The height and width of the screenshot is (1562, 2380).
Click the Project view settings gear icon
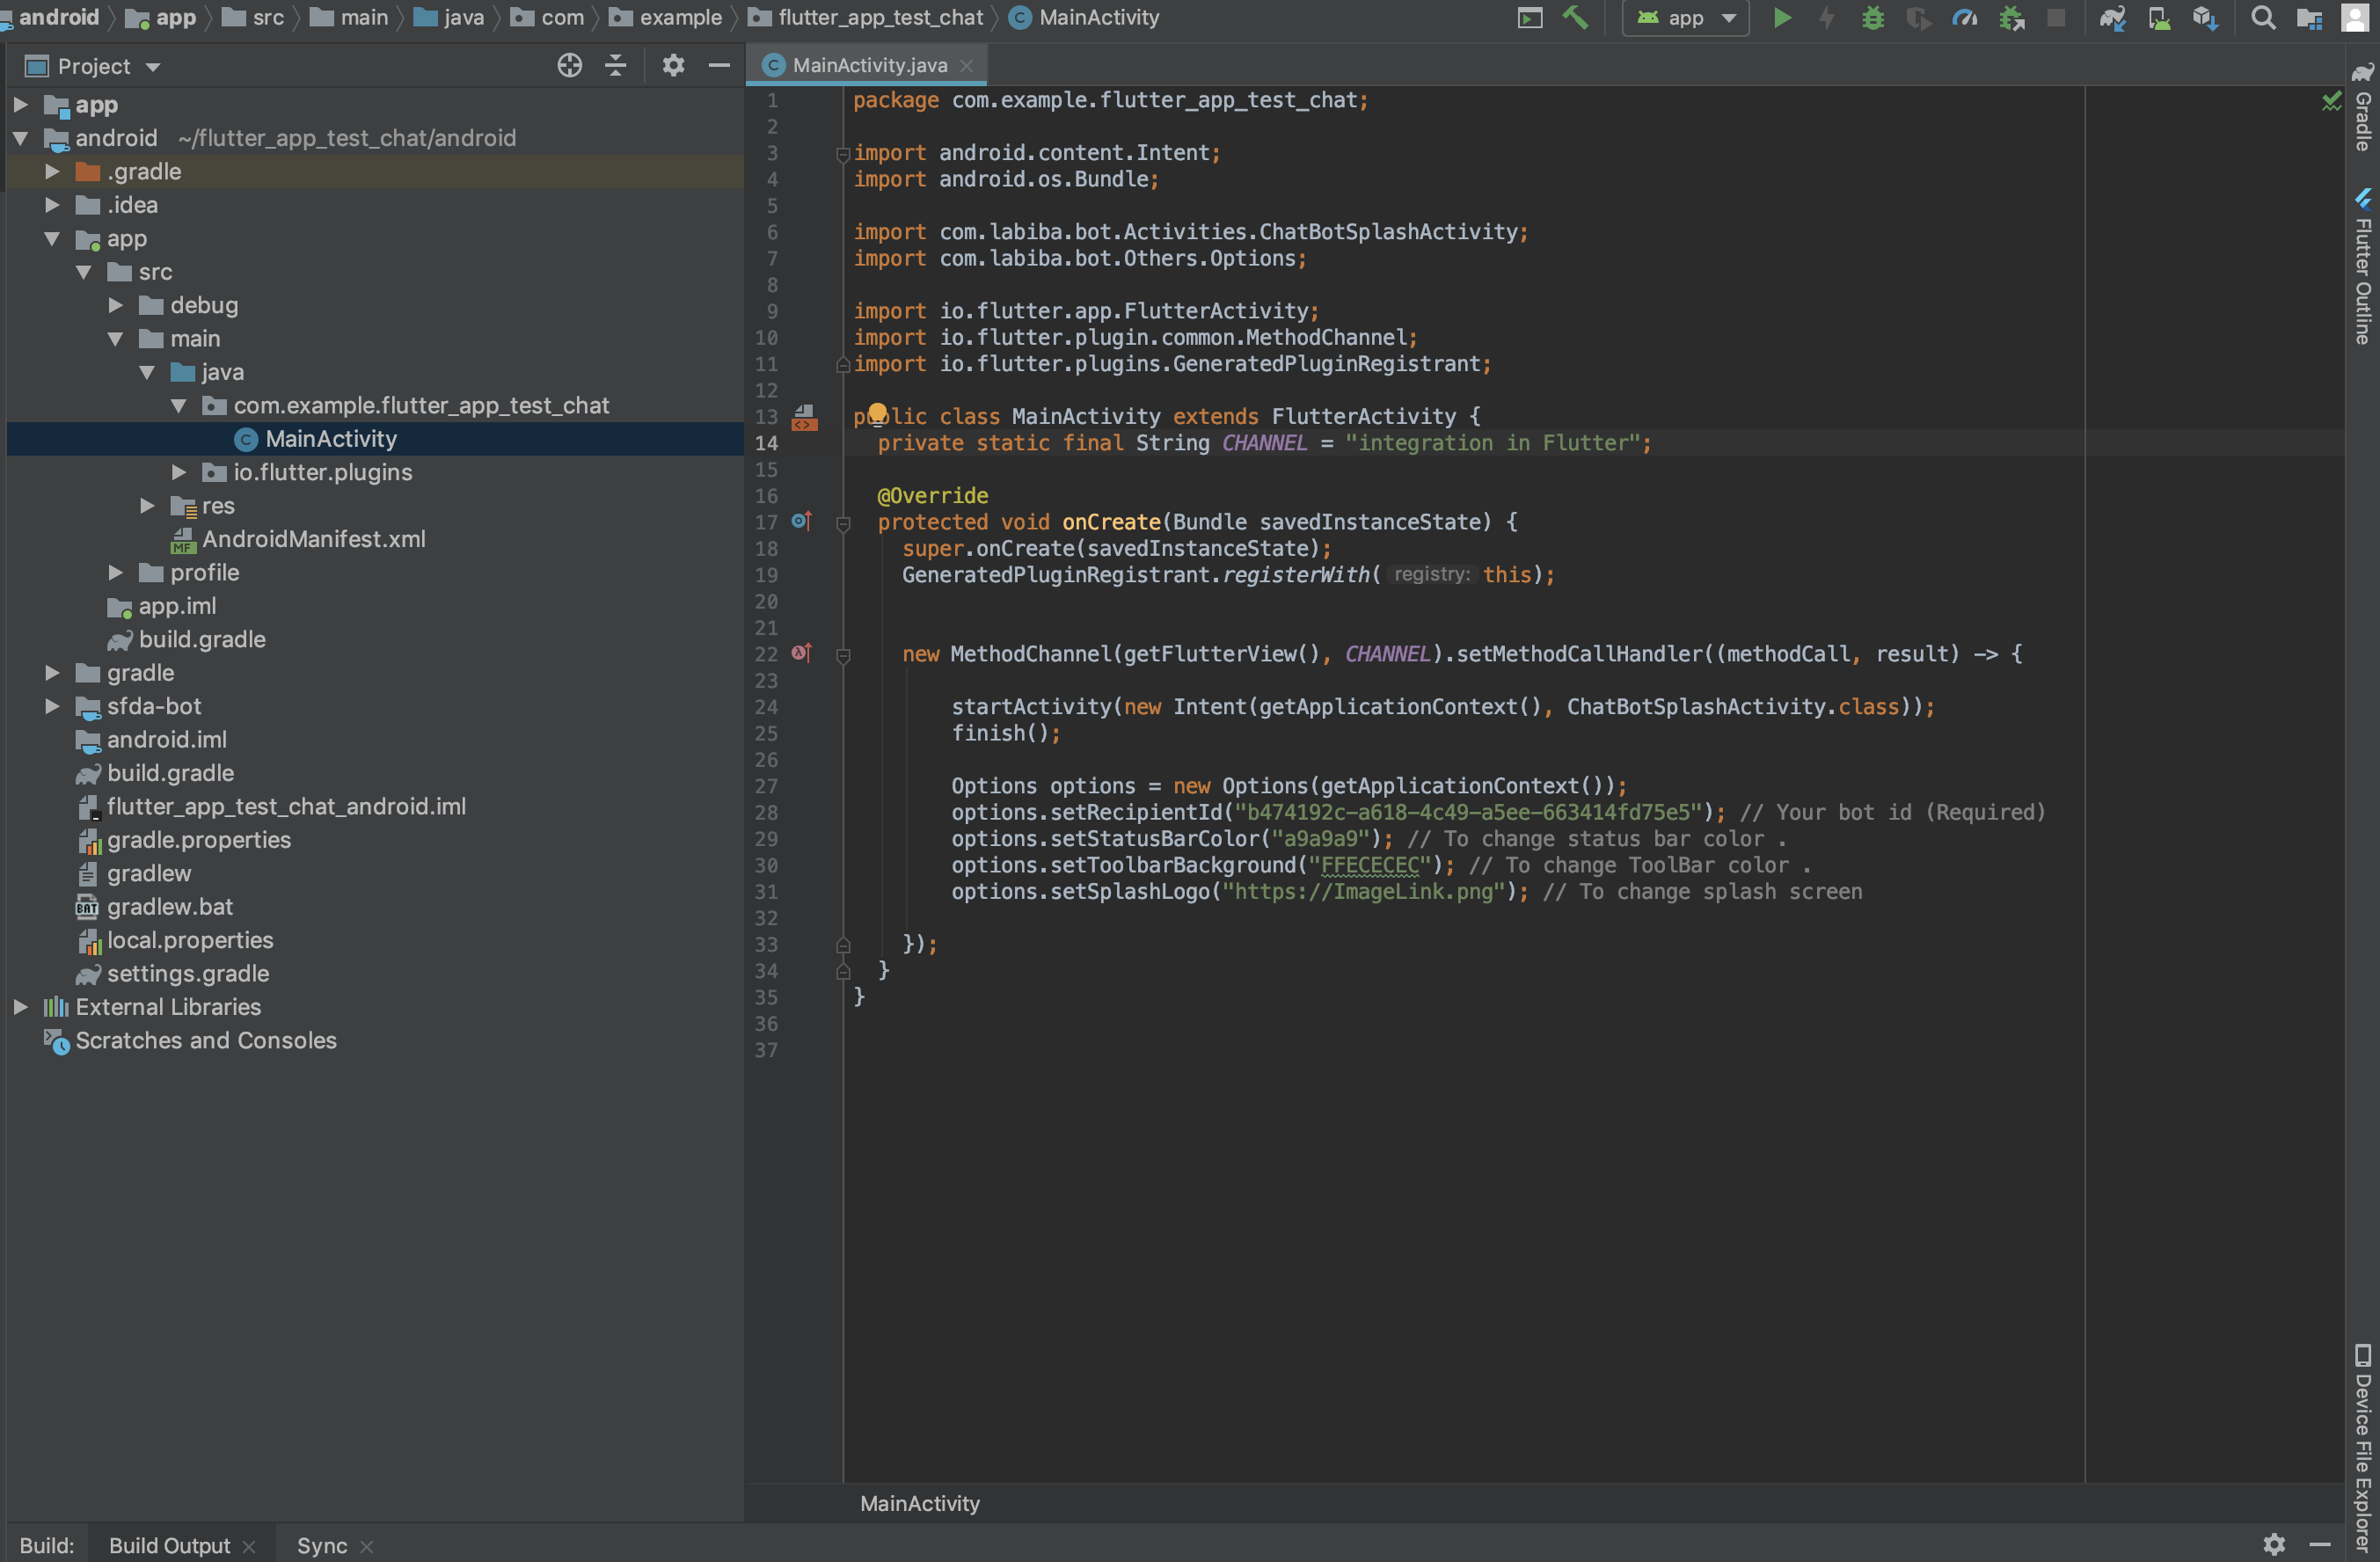point(669,64)
